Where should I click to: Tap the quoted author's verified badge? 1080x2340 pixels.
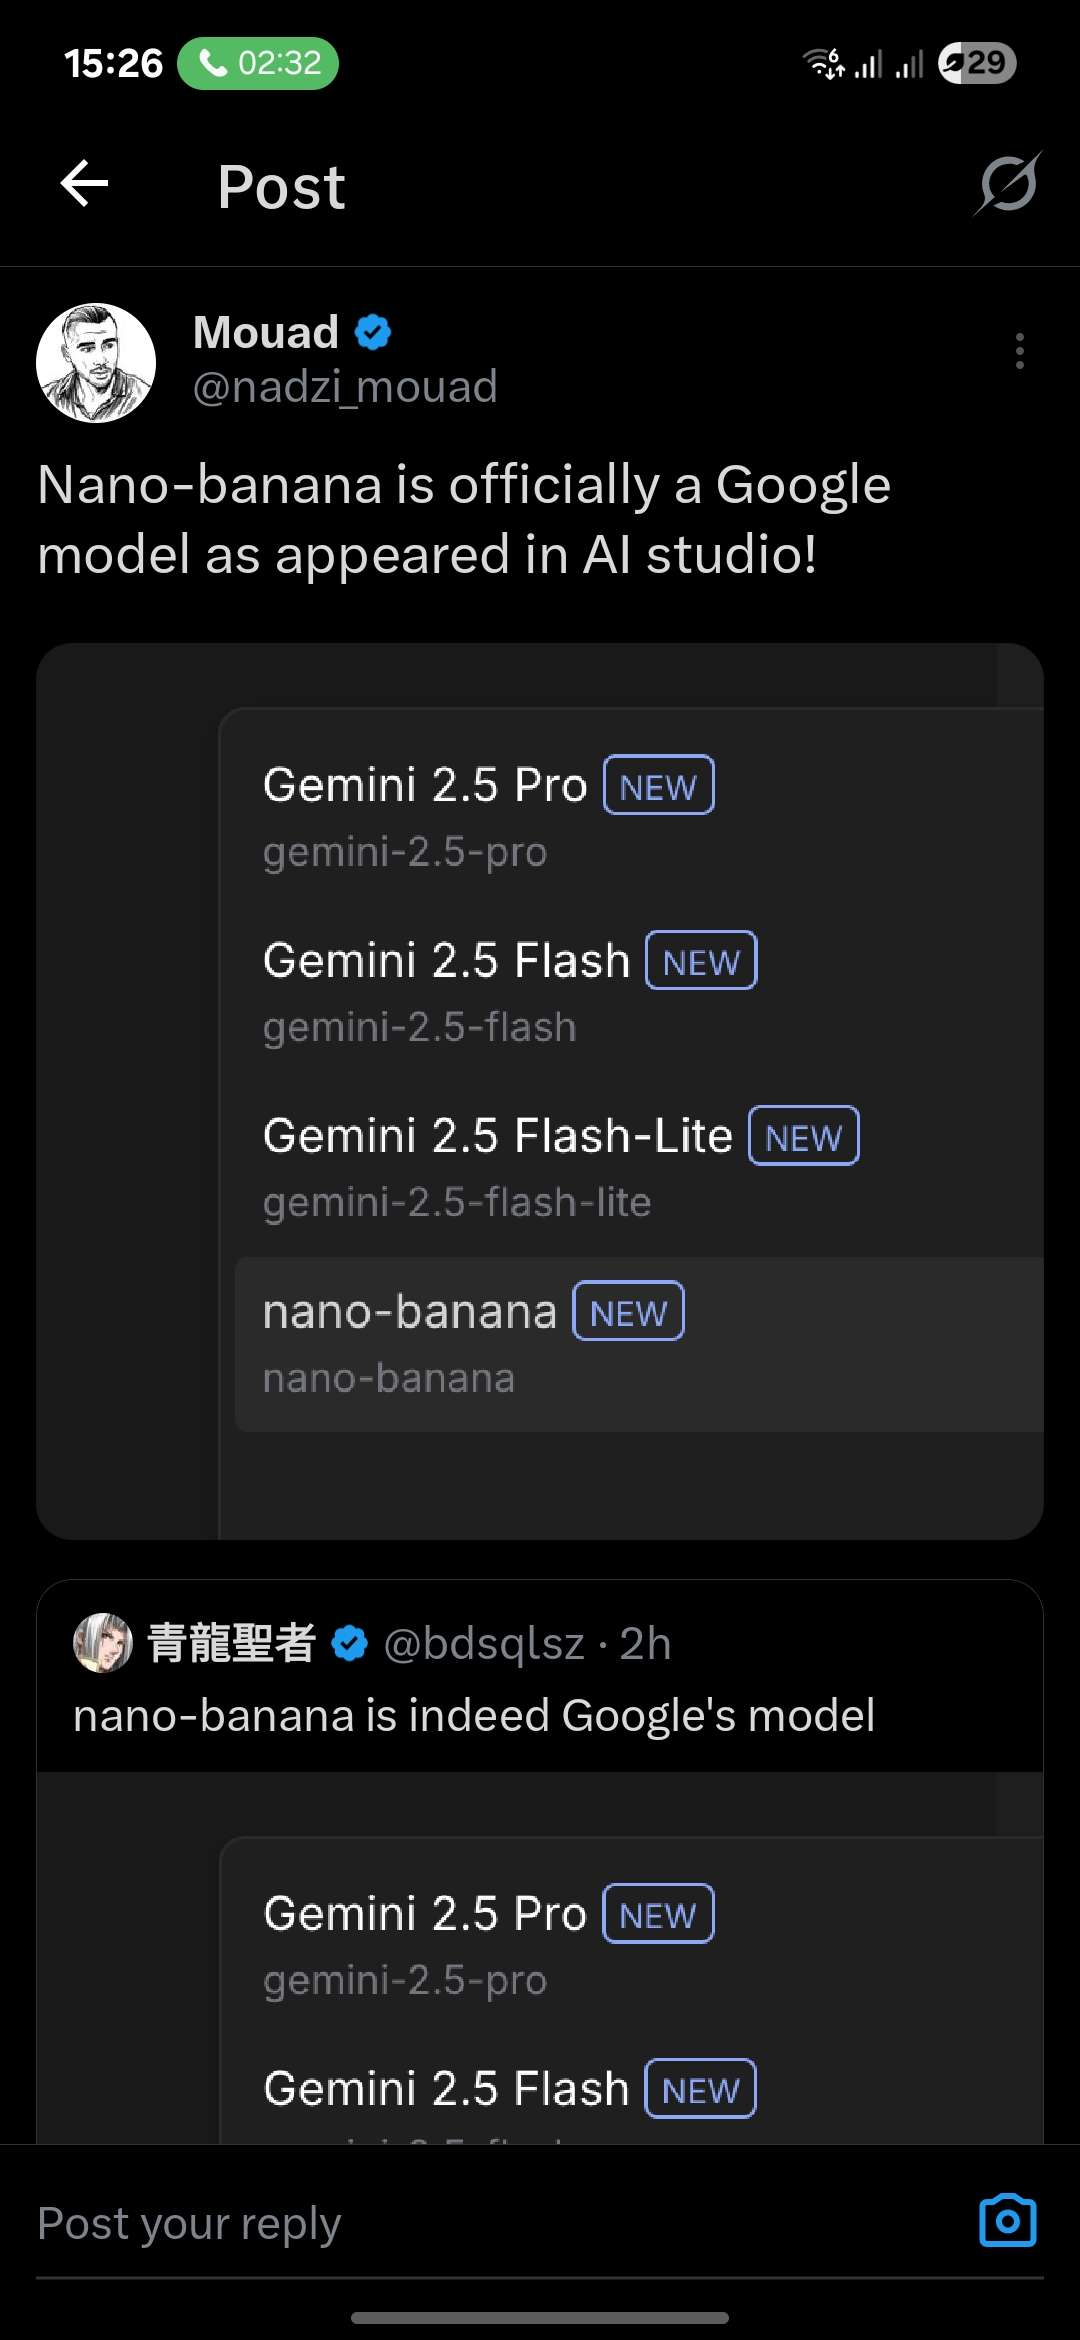point(349,1643)
